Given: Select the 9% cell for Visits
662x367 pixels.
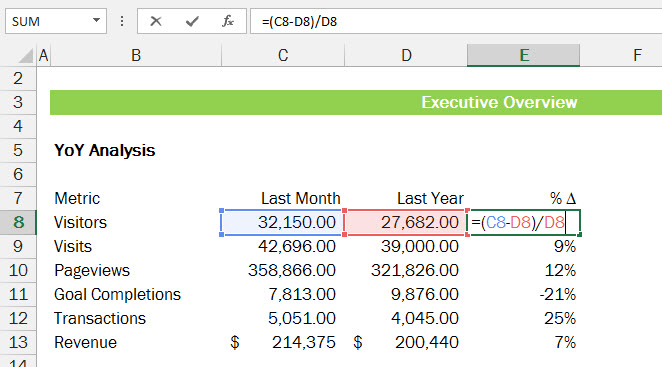Looking at the screenshot, I should pyautogui.click(x=524, y=246).
